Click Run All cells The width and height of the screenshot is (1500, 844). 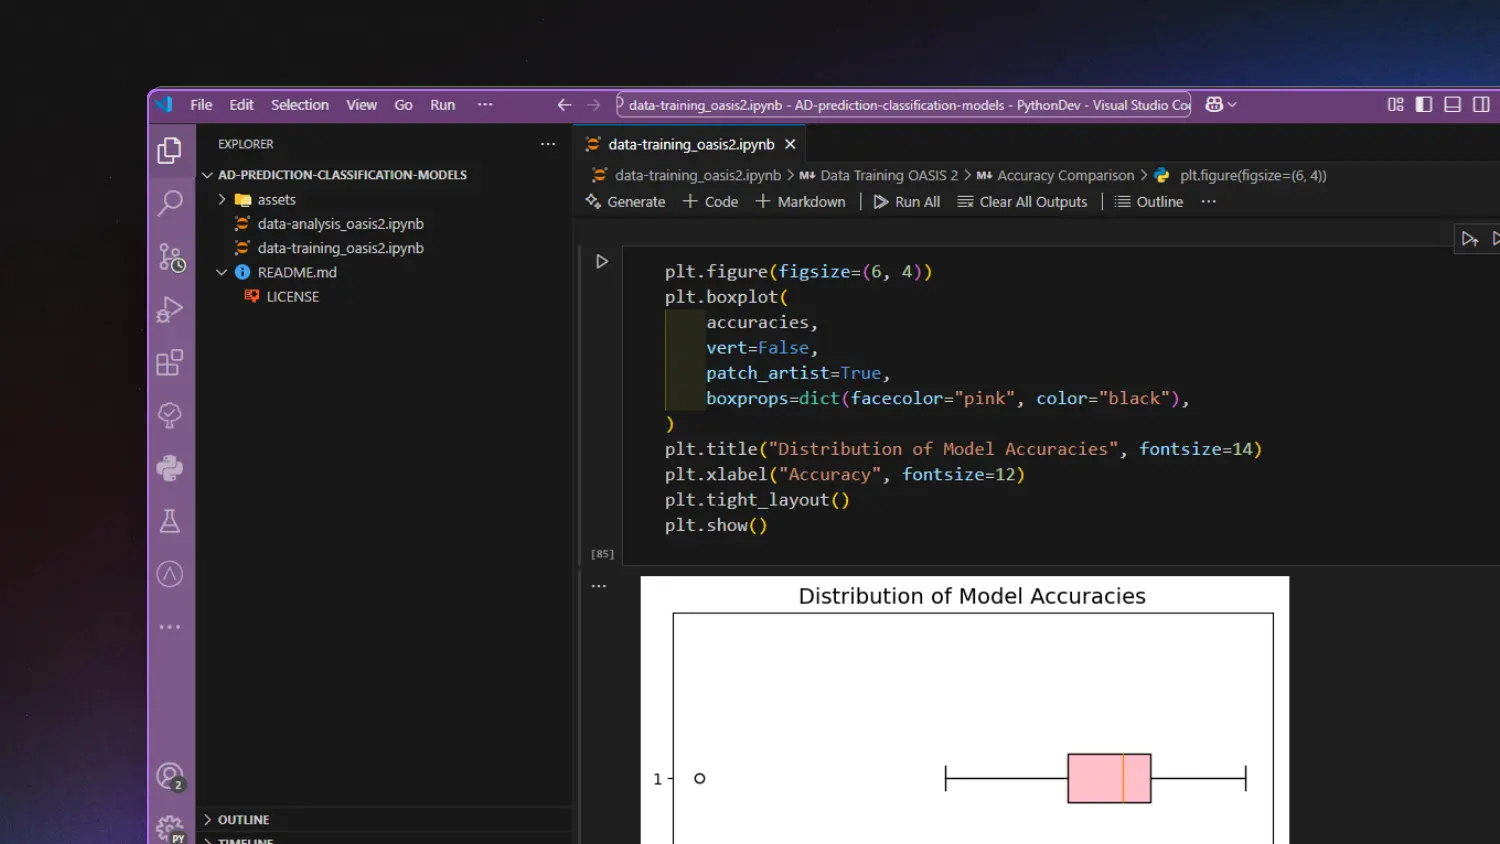[x=907, y=201]
